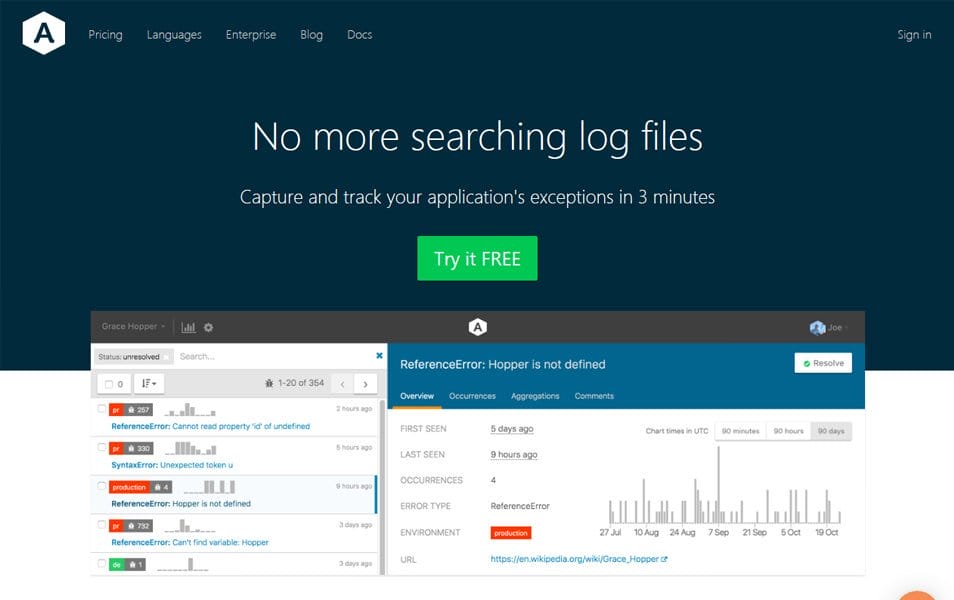The image size is (954, 600).
Task: Go to the next page of errors
Action: (x=366, y=384)
